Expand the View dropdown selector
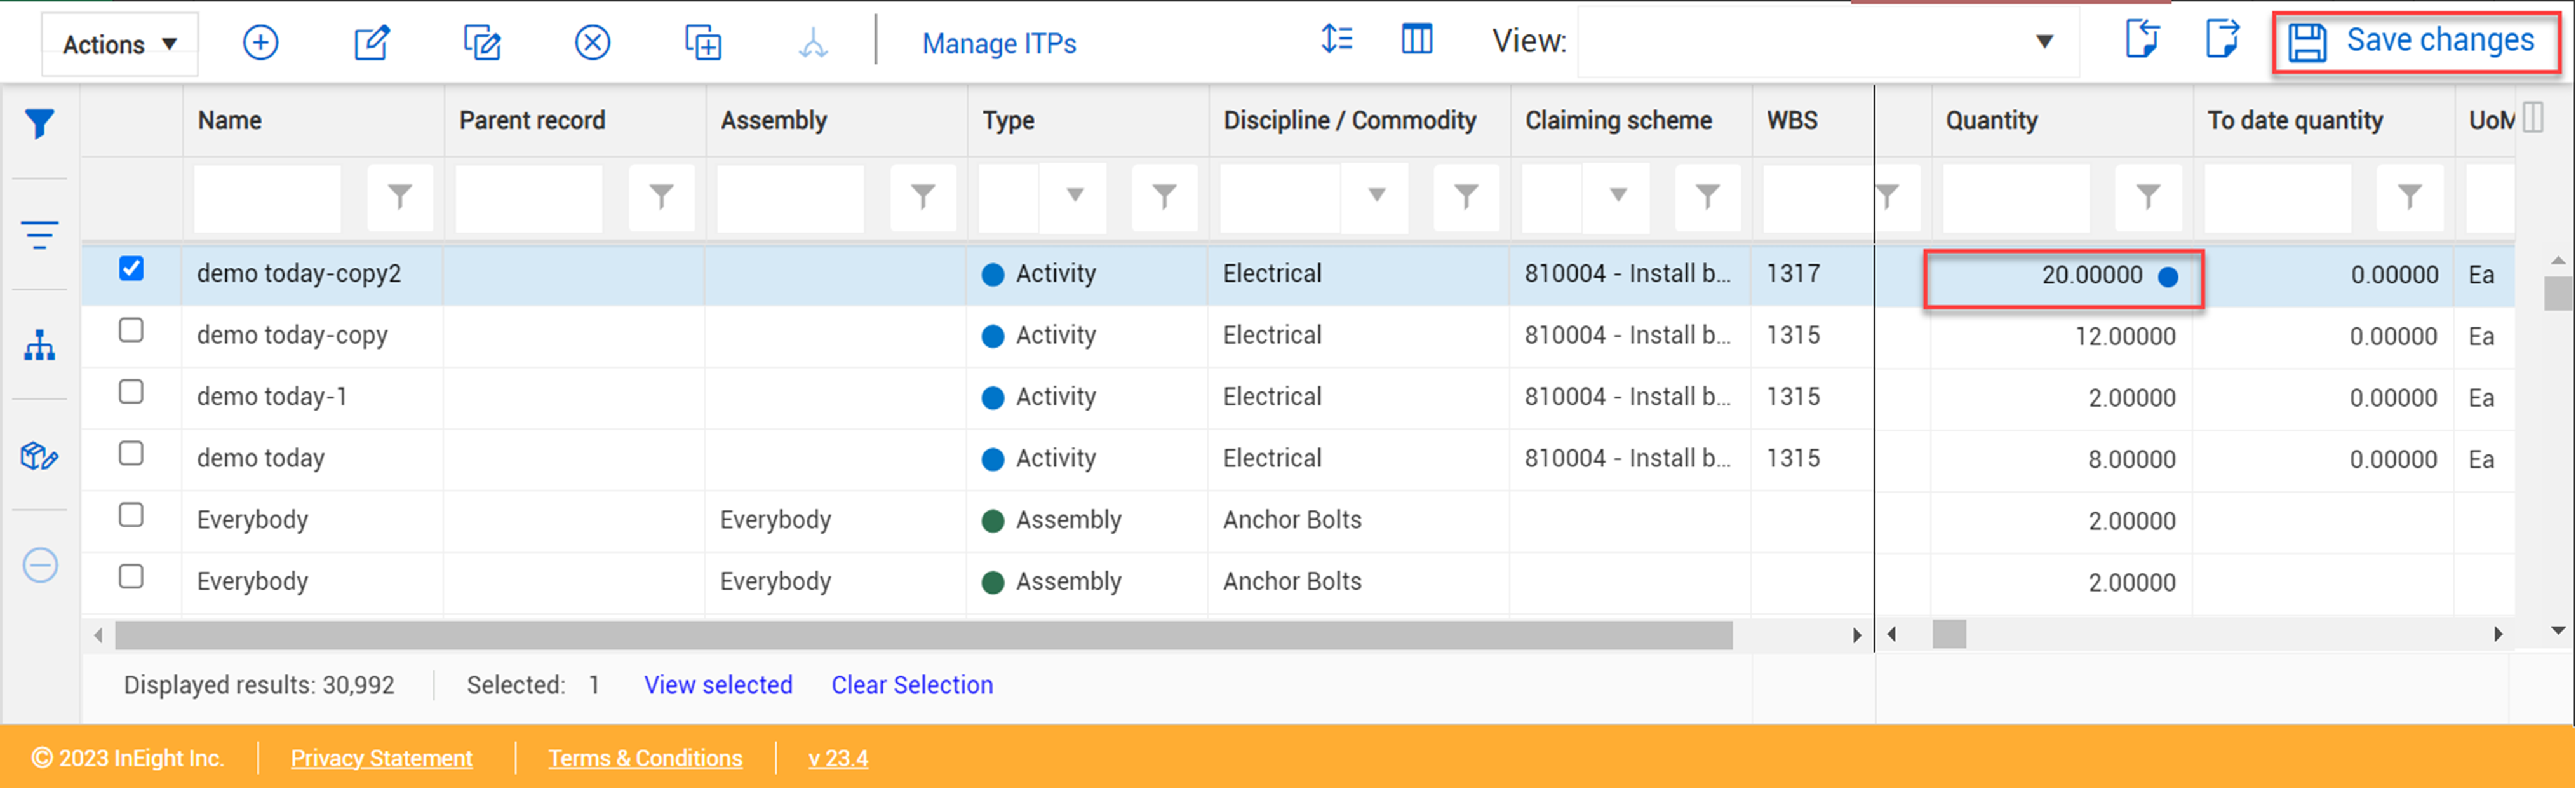This screenshot has height=788, width=2576. pyautogui.click(x=2044, y=42)
